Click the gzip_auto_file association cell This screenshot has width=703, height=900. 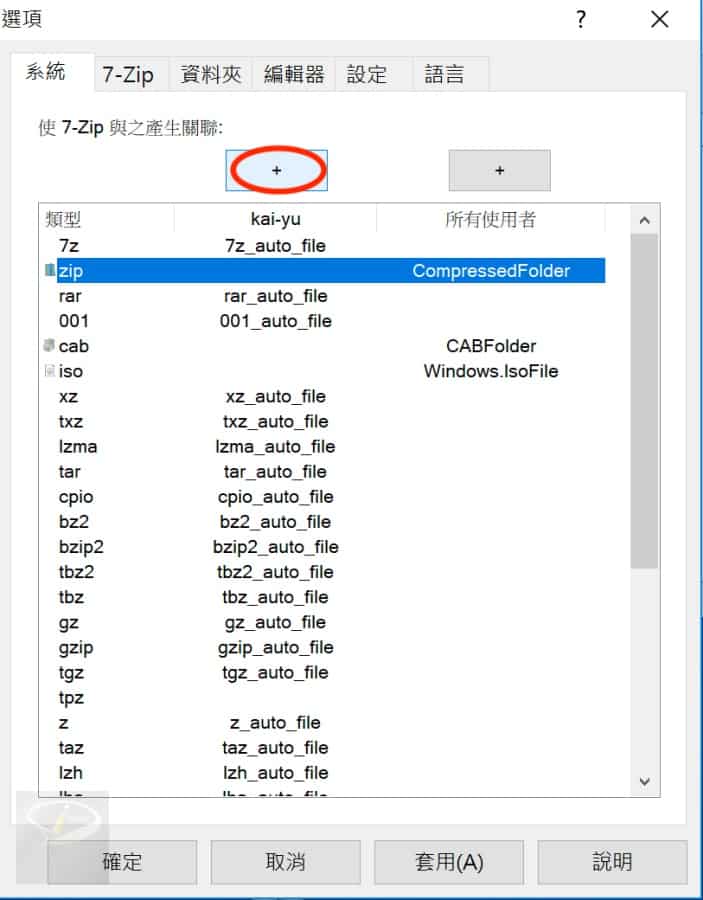point(275,647)
